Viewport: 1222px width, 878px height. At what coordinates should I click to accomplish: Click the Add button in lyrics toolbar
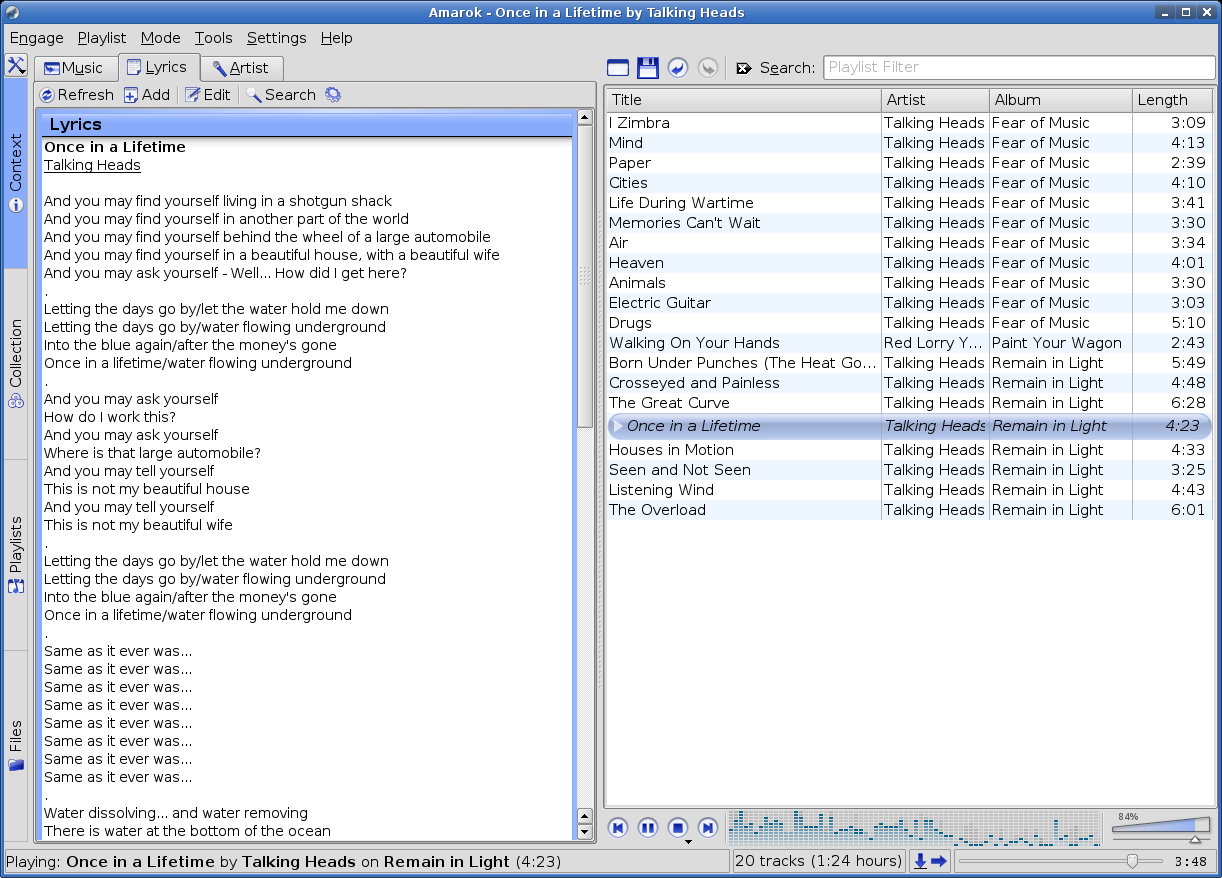(x=147, y=95)
